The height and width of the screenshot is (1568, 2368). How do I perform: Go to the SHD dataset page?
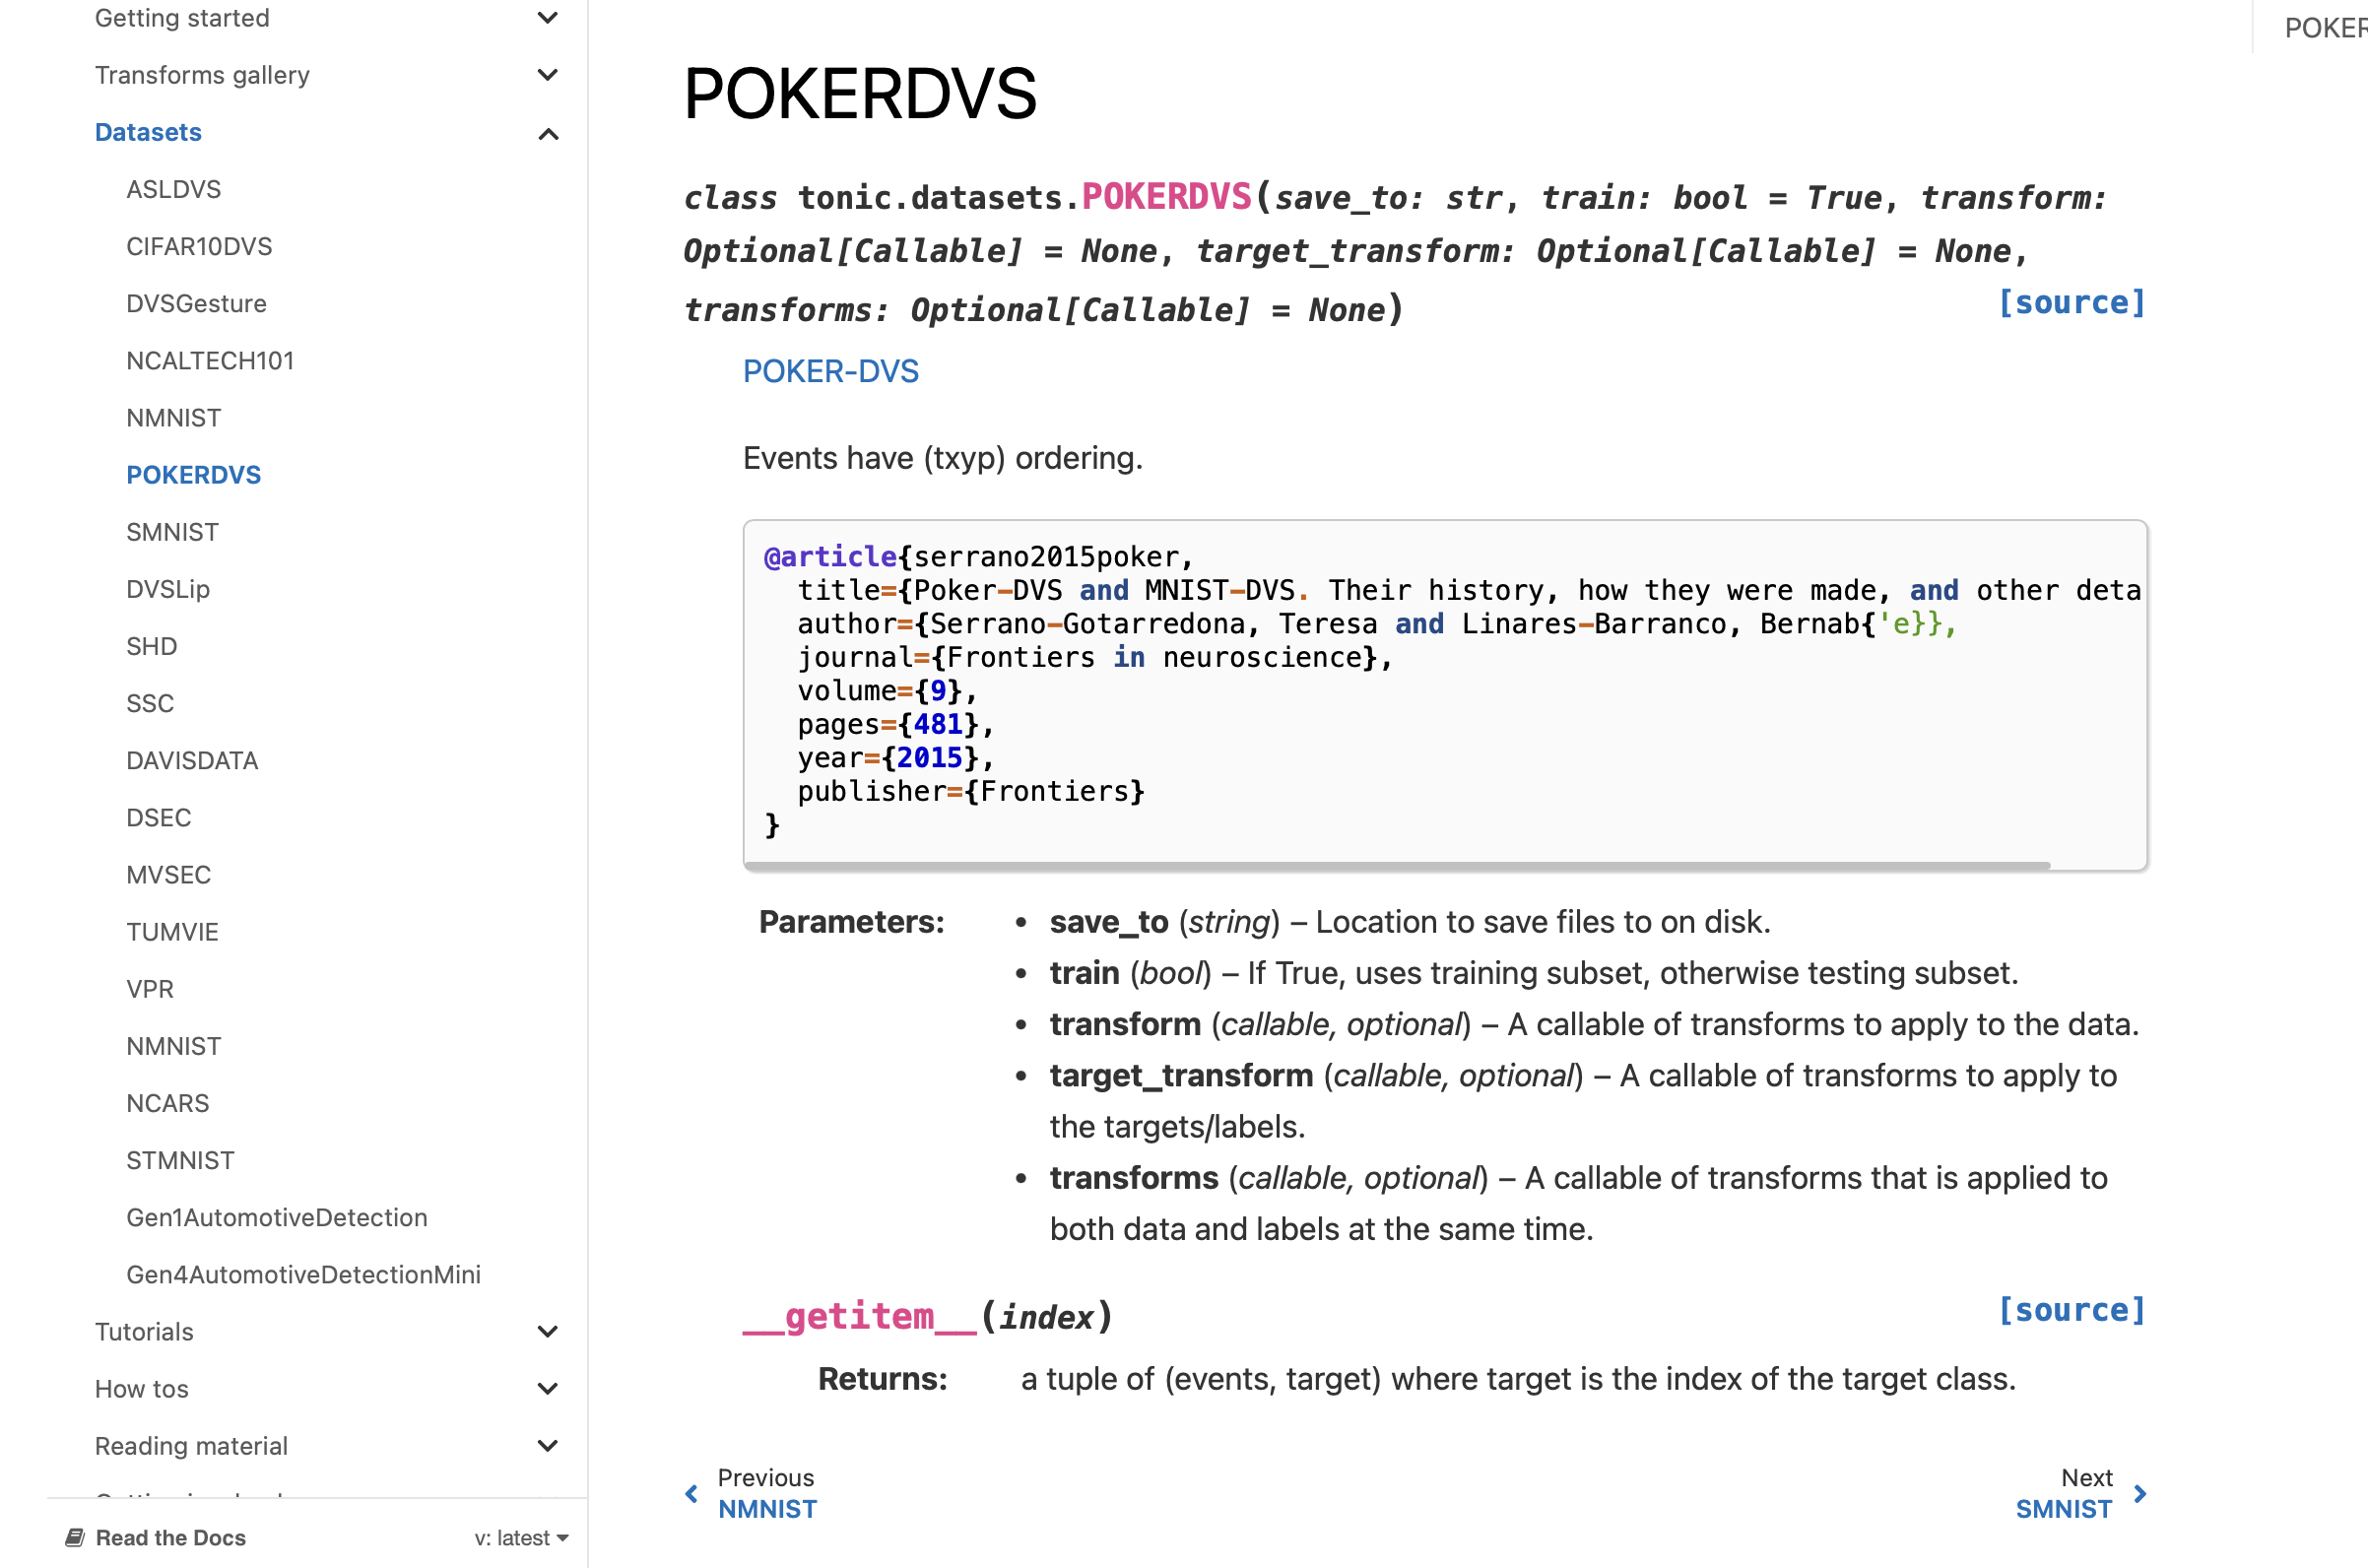151,646
